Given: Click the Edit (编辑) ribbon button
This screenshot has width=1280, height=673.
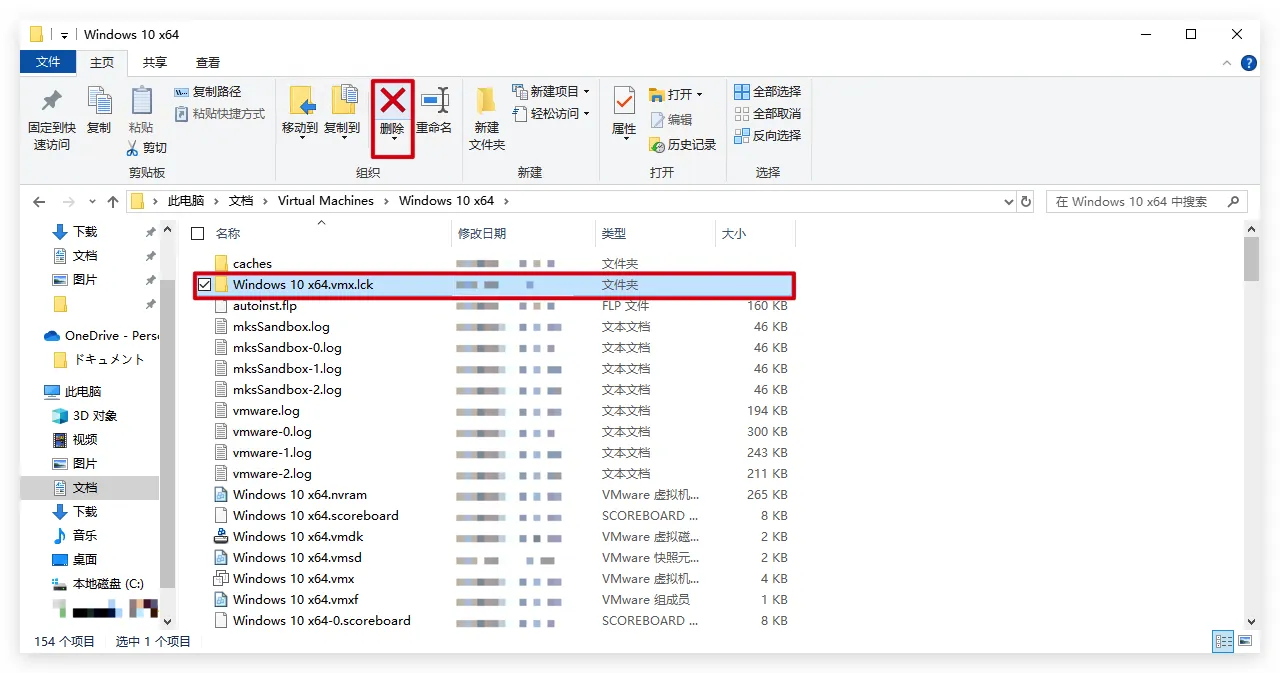Looking at the screenshot, I should [x=671, y=119].
